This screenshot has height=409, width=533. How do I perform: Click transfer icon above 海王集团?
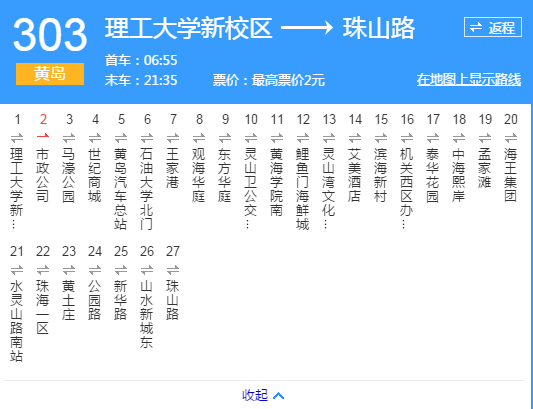point(511,138)
